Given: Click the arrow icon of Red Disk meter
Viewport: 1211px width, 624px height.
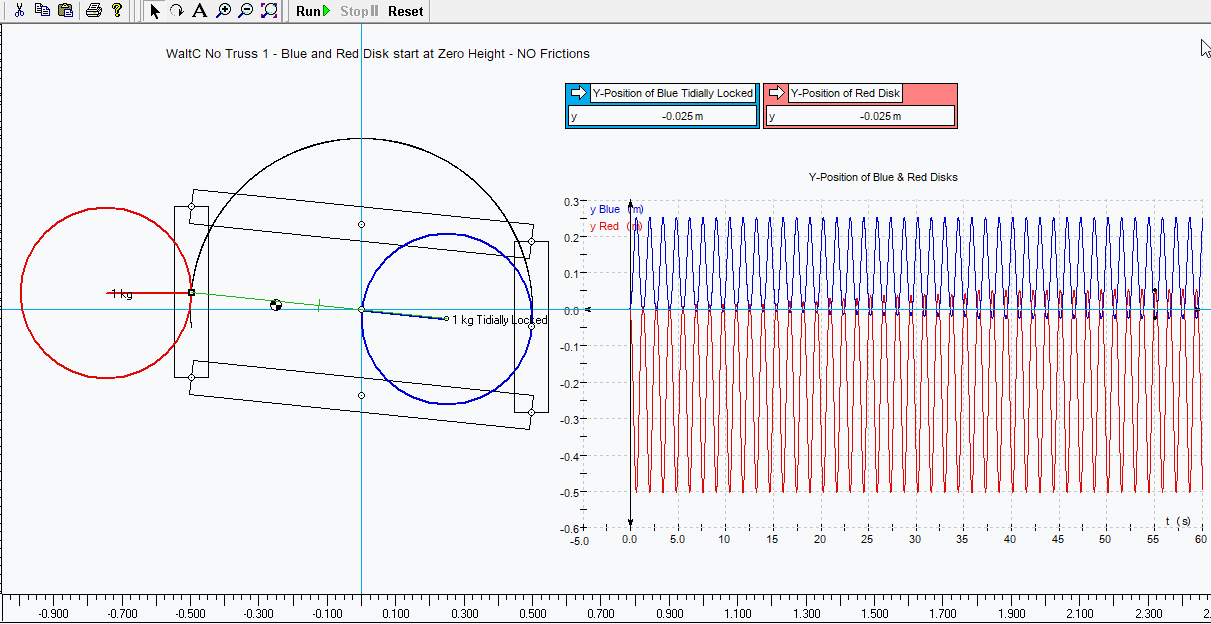Looking at the screenshot, I should click(x=776, y=93).
